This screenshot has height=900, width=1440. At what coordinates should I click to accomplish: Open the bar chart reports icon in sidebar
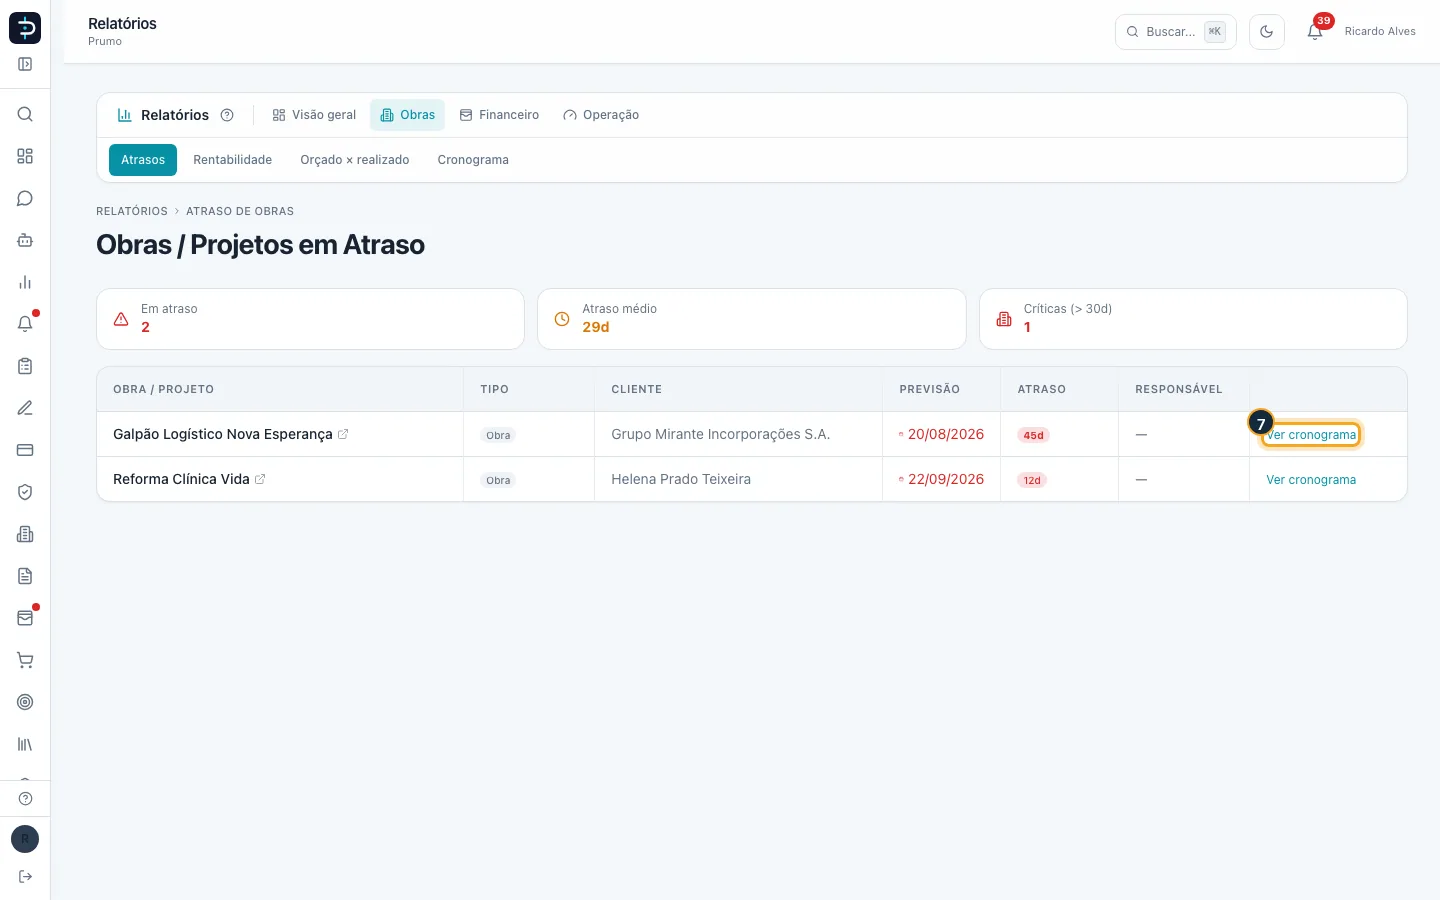pyautogui.click(x=25, y=282)
